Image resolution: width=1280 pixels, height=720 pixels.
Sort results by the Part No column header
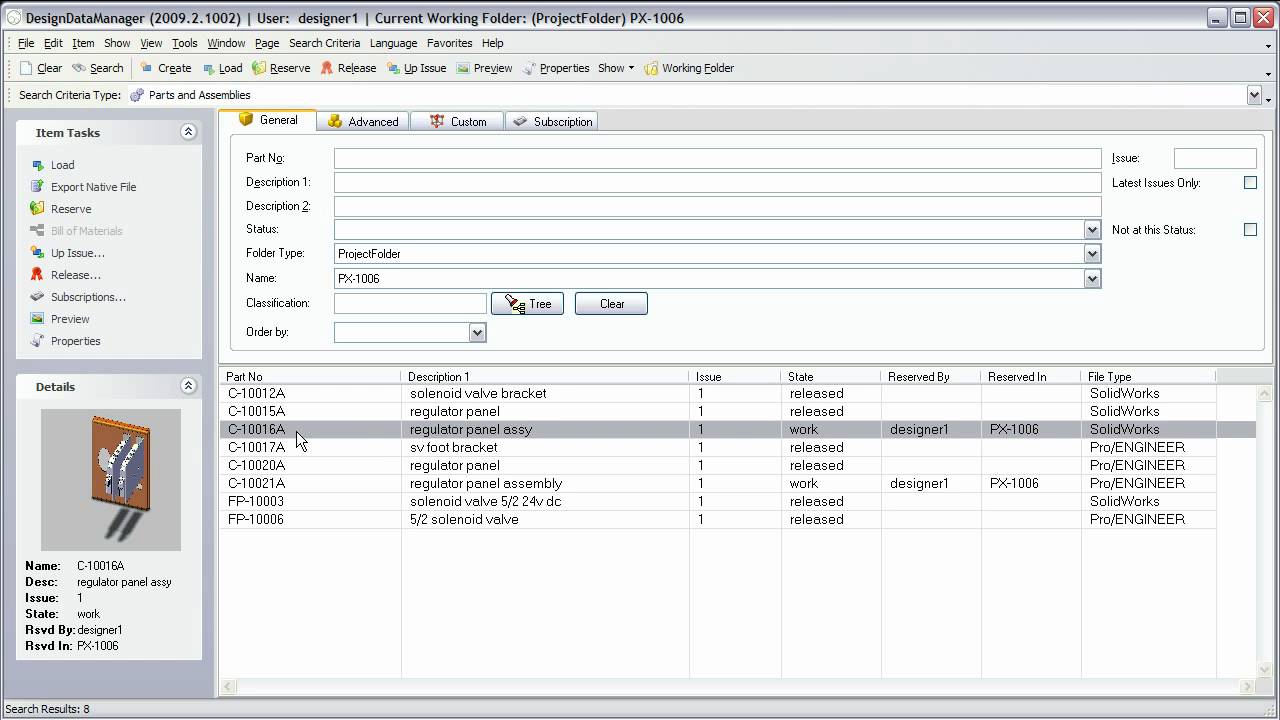point(310,377)
